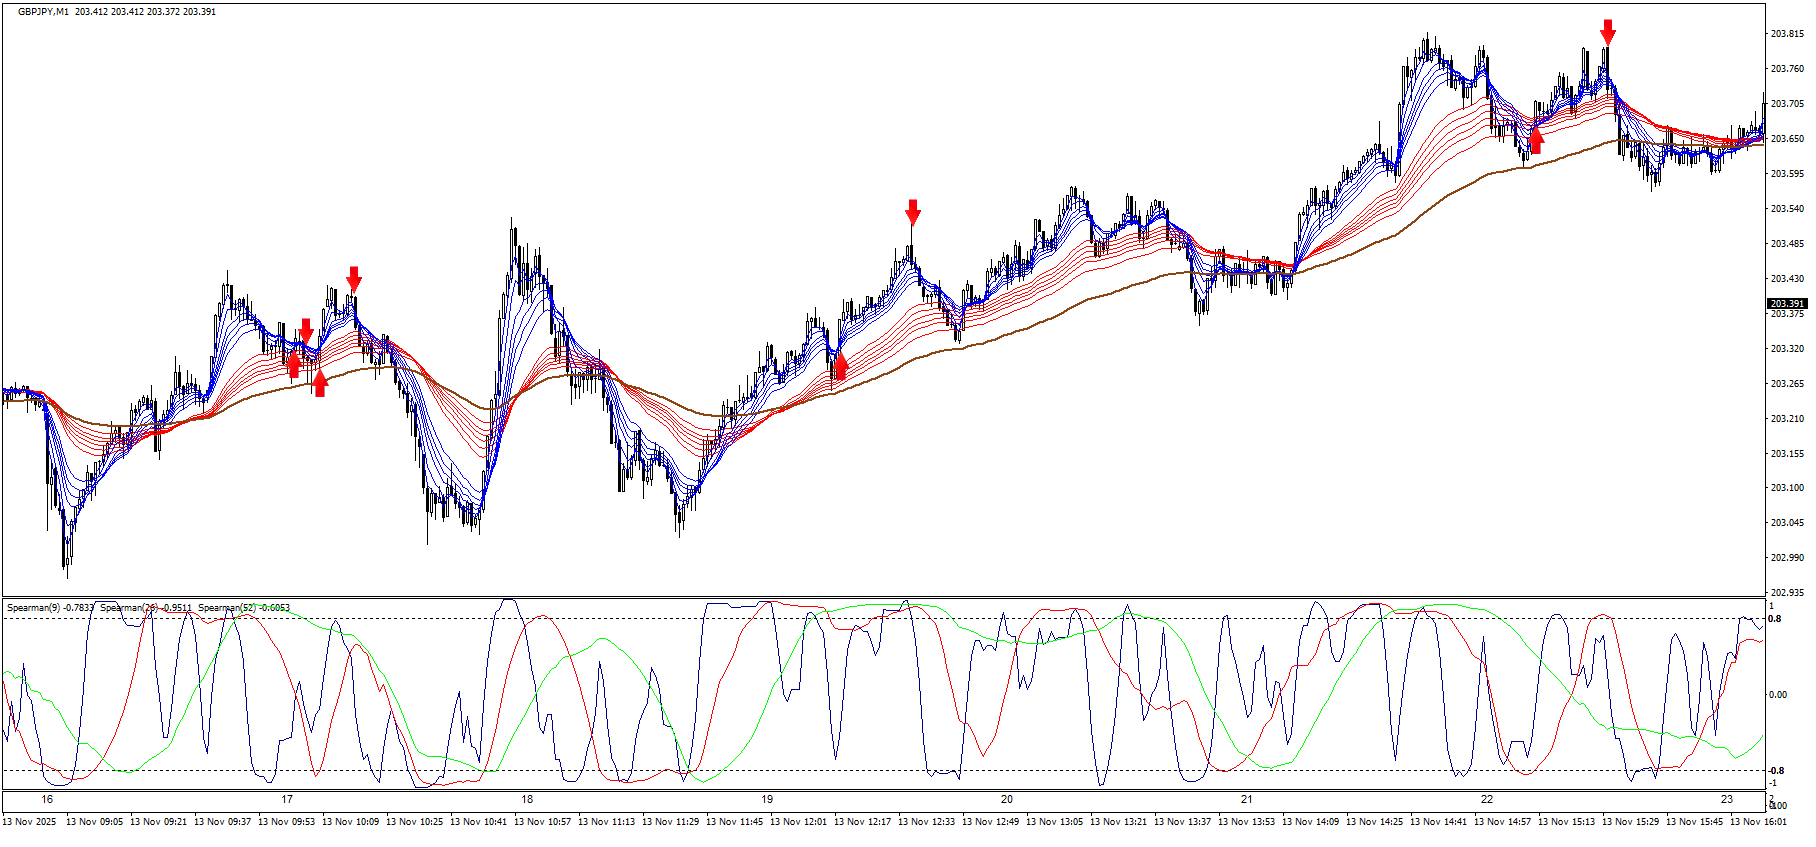Select the red up arrow above 12:01
This screenshot has height=847, width=1816.
coord(840,366)
